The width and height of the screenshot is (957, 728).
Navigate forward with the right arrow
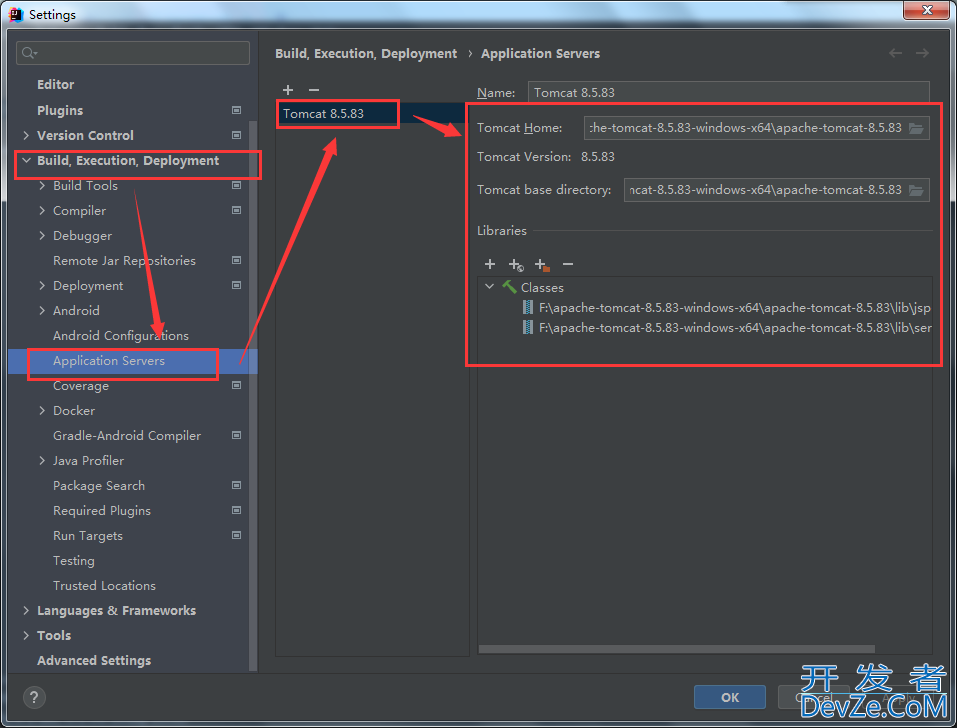[x=922, y=53]
